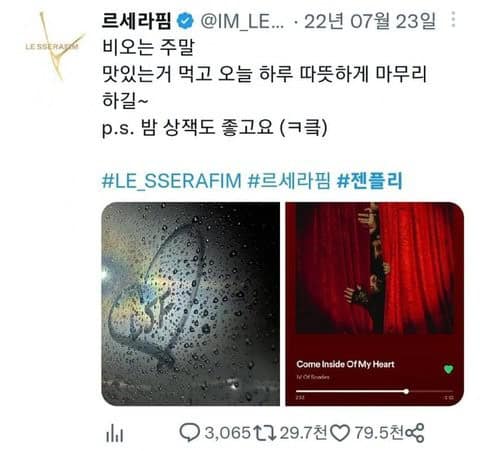Open the red curtain music screenshot
Viewport: 480px width, 451px height.
[x=375, y=304]
